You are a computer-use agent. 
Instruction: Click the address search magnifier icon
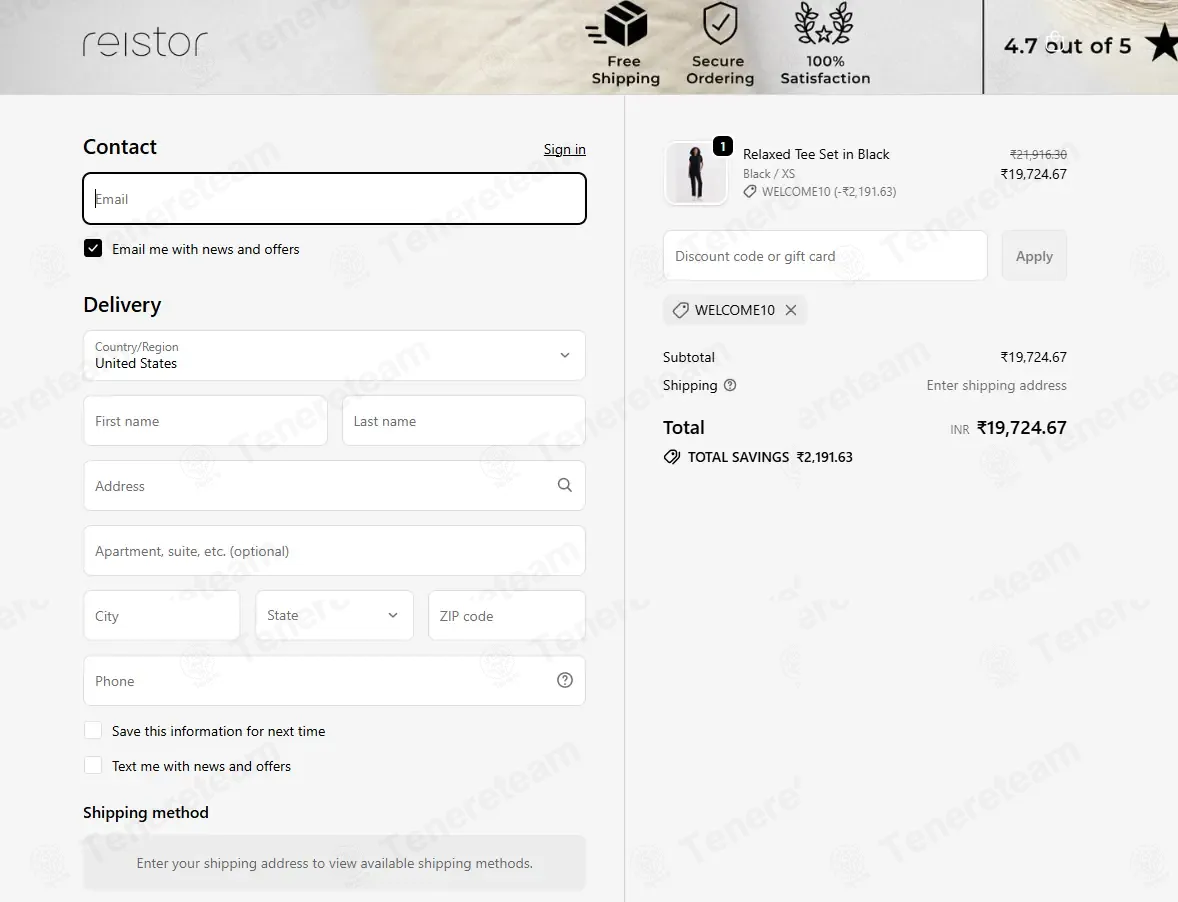565,485
